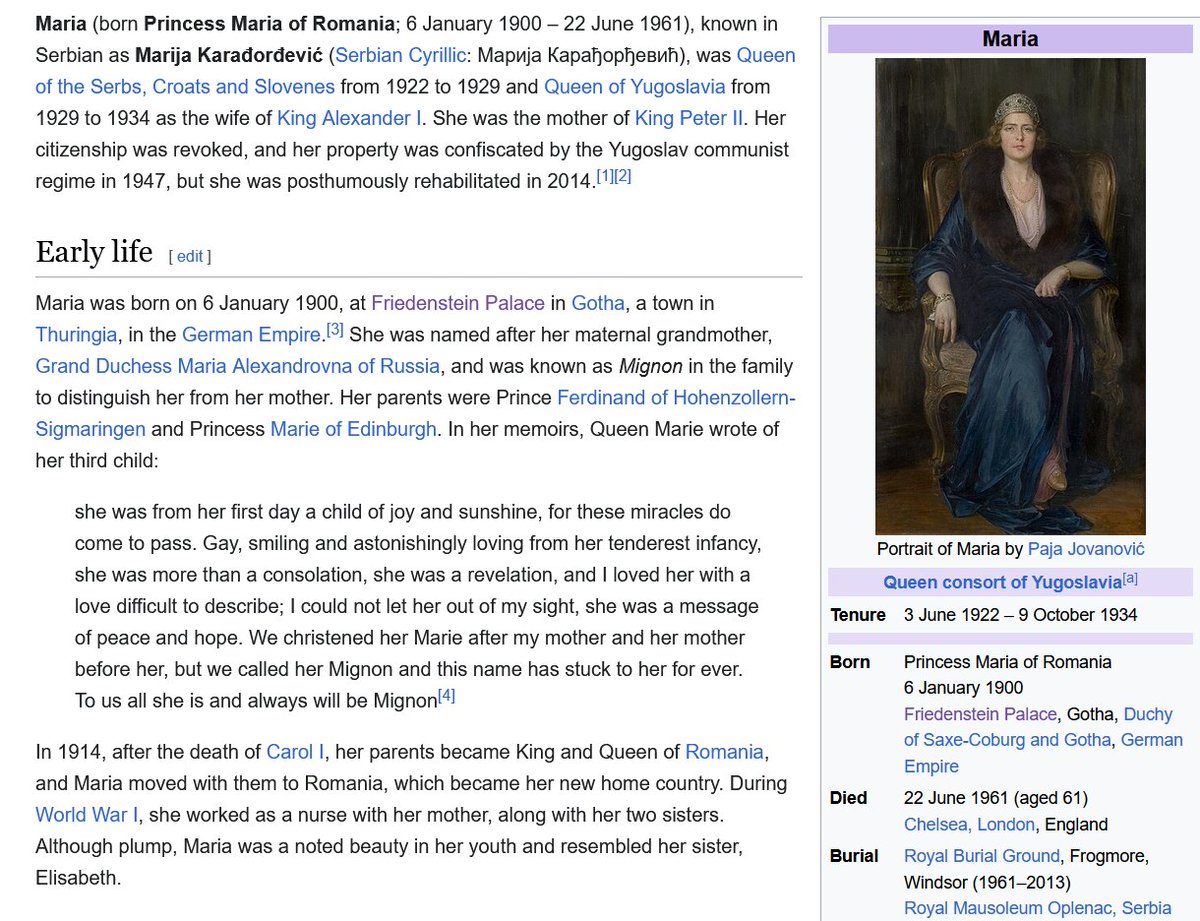The image size is (1200, 921).
Task: Open citation reference [3]
Action: pyautogui.click(x=334, y=329)
